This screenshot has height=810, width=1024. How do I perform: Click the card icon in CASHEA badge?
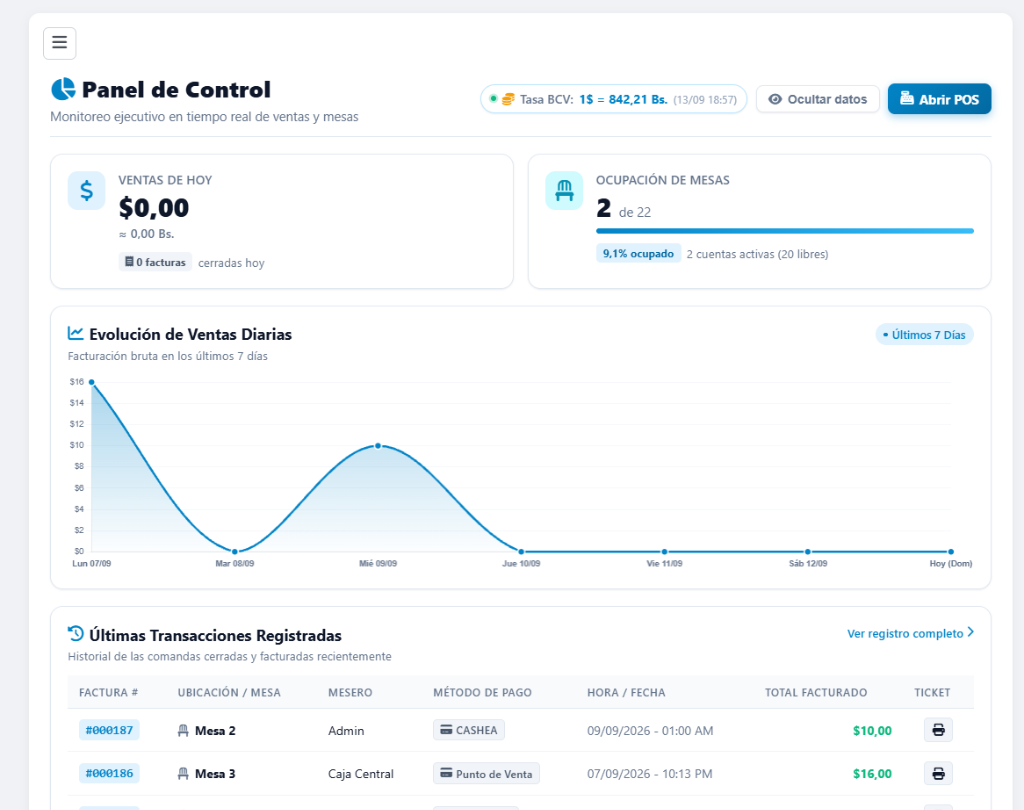click(x=446, y=730)
